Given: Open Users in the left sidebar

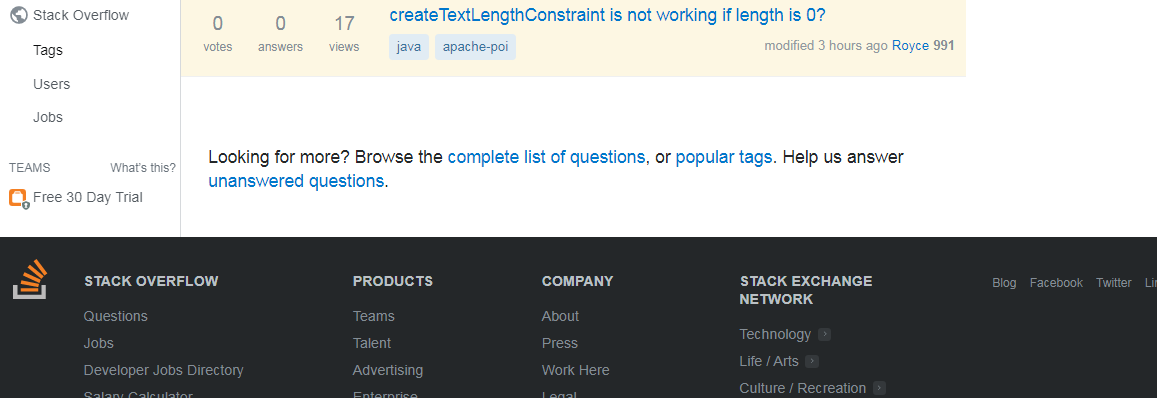Looking at the screenshot, I should [x=52, y=84].
